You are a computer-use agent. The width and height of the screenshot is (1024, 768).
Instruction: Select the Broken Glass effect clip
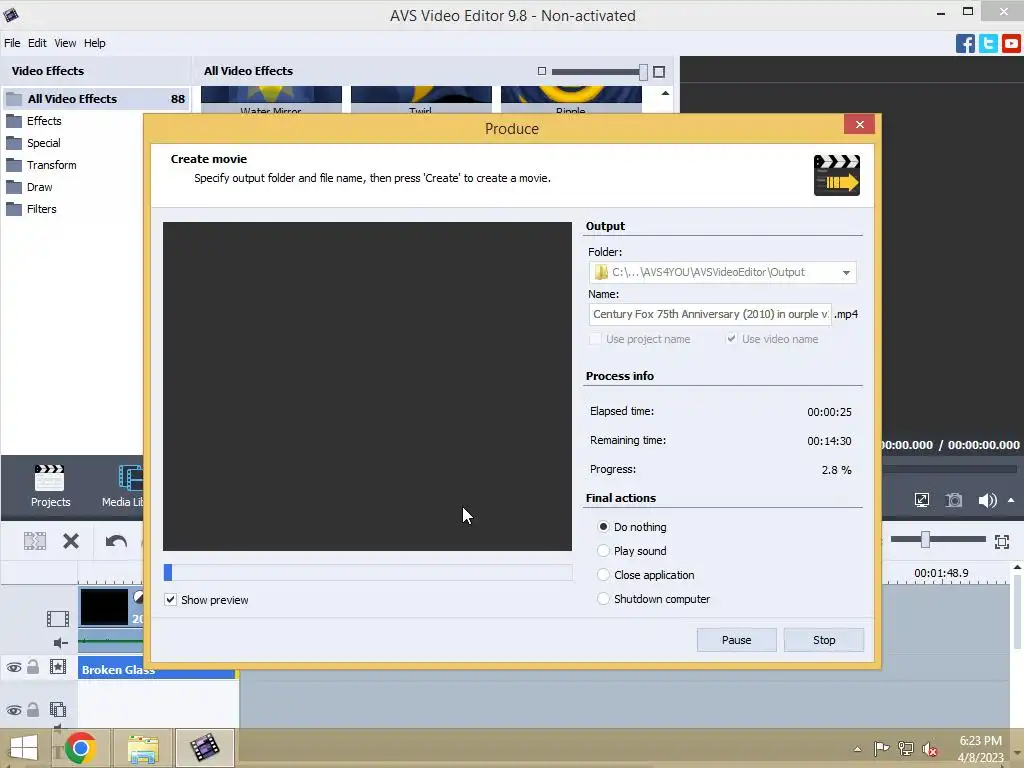(157, 669)
